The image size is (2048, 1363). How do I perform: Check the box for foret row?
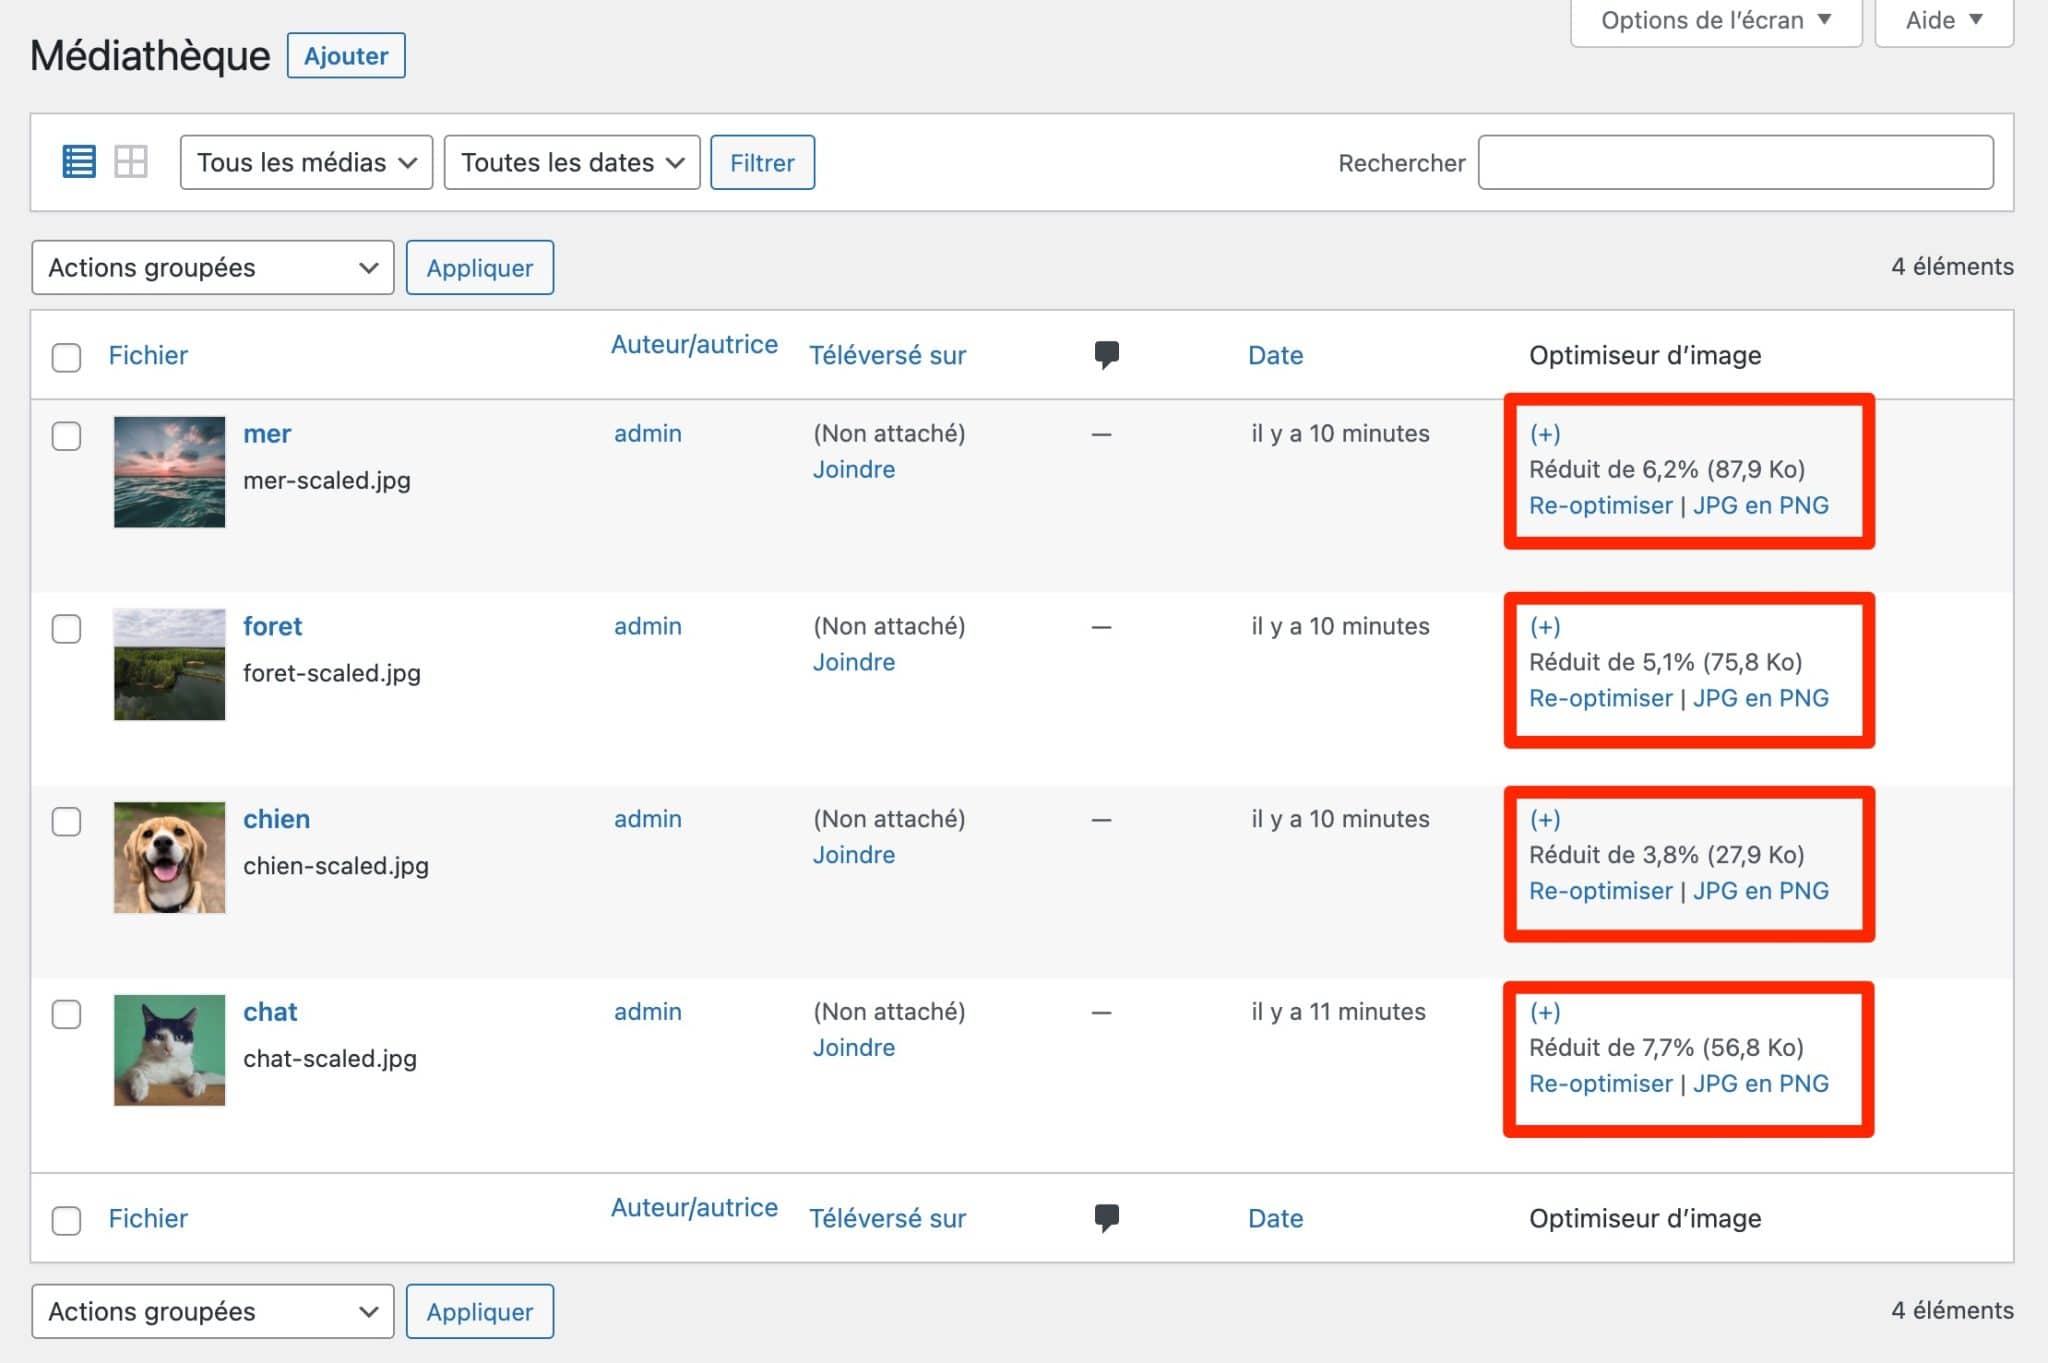(66, 629)
